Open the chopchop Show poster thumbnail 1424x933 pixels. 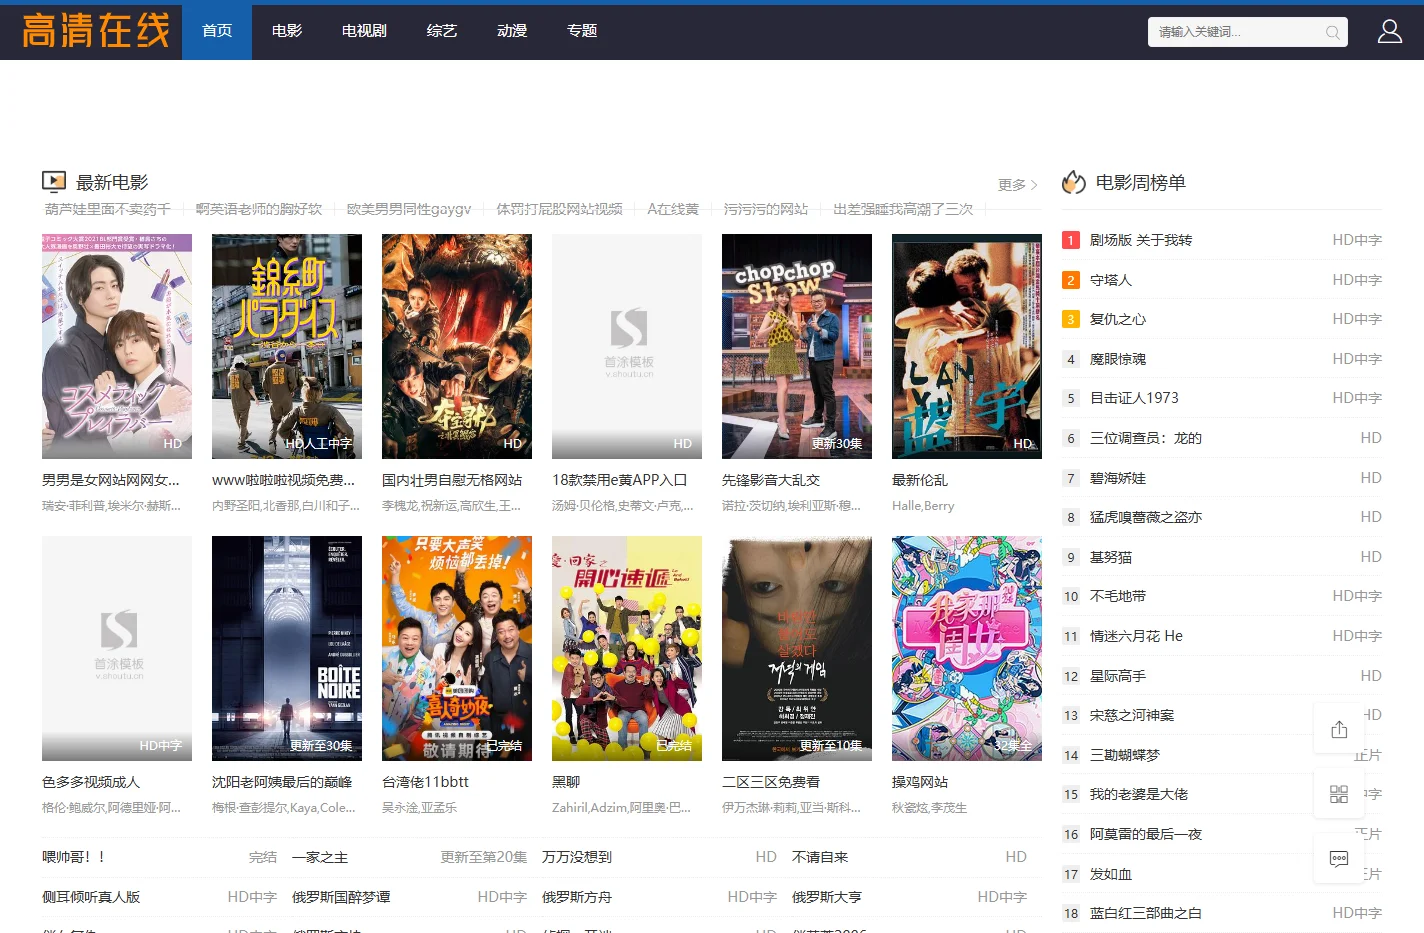coord(797,346)
